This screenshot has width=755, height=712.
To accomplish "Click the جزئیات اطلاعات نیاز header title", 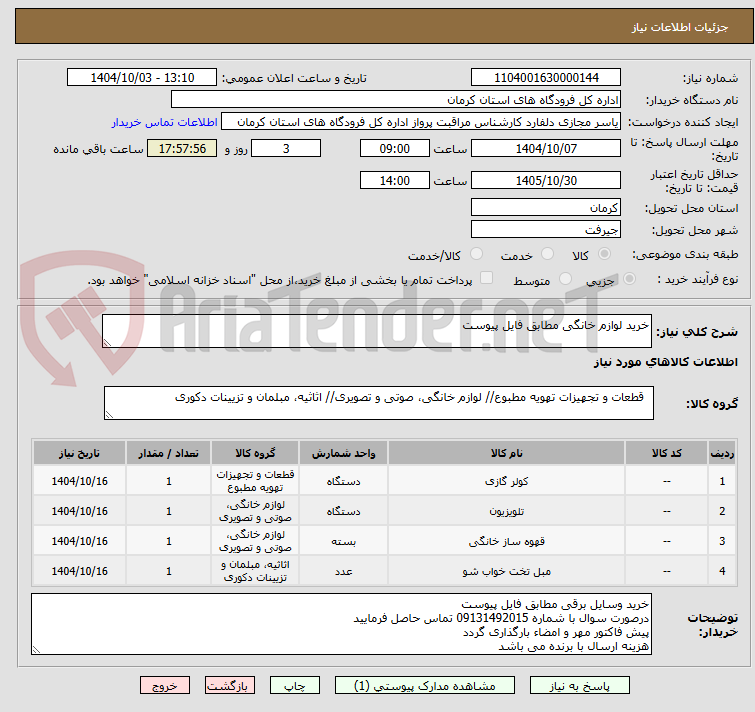I will [680, 27].
